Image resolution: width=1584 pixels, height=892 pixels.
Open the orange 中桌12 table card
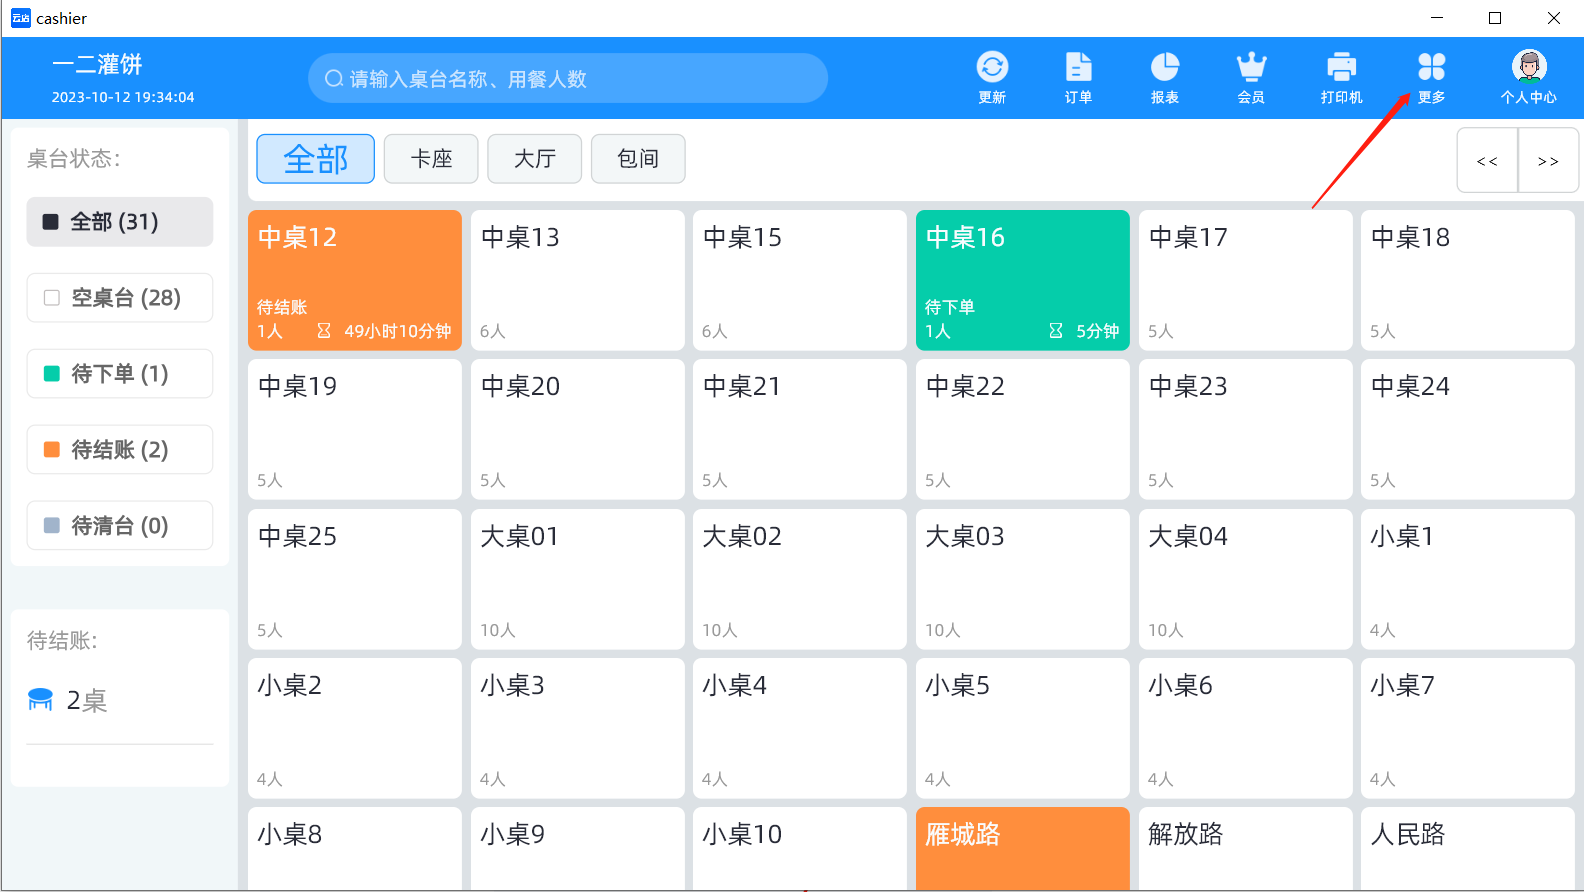(x=355, y=280)
